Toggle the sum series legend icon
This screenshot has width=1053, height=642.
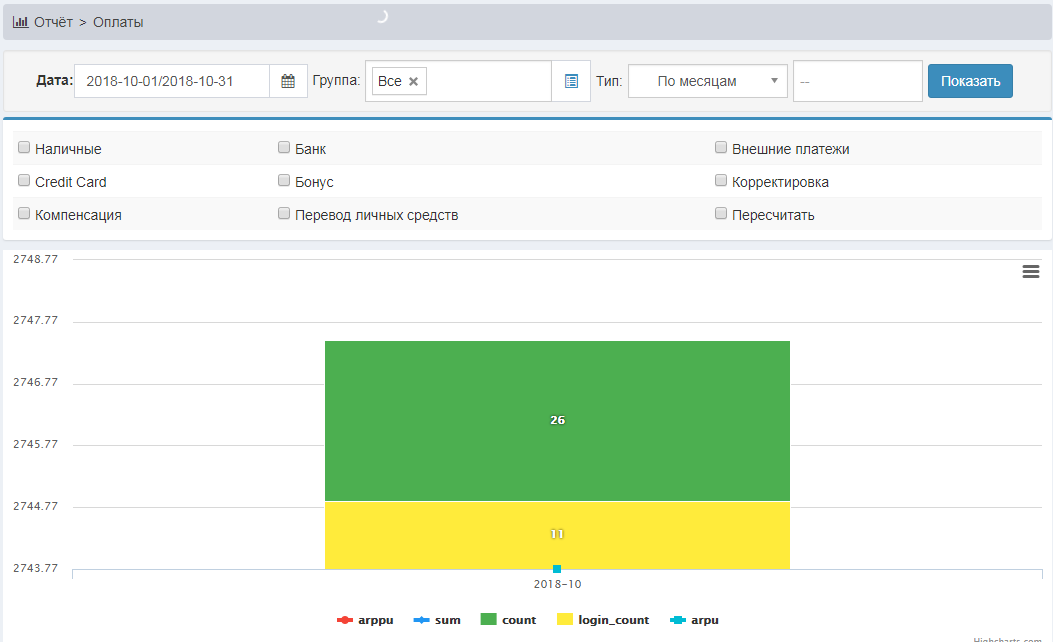pos(421,621)
